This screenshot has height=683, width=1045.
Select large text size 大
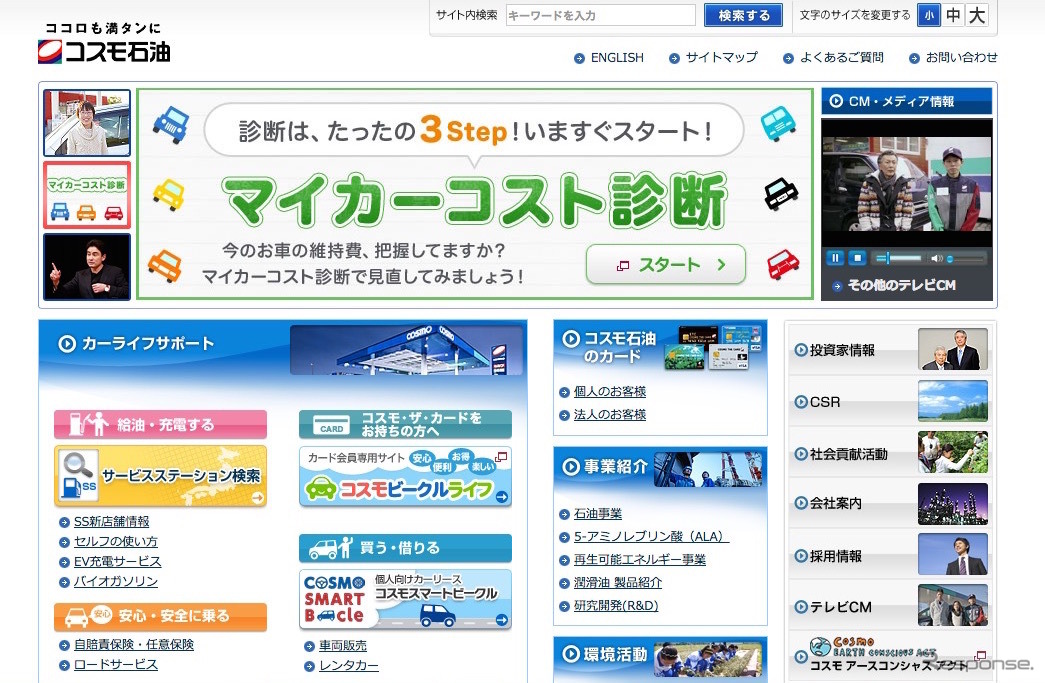pyautogui.click(x=977, y=15)
